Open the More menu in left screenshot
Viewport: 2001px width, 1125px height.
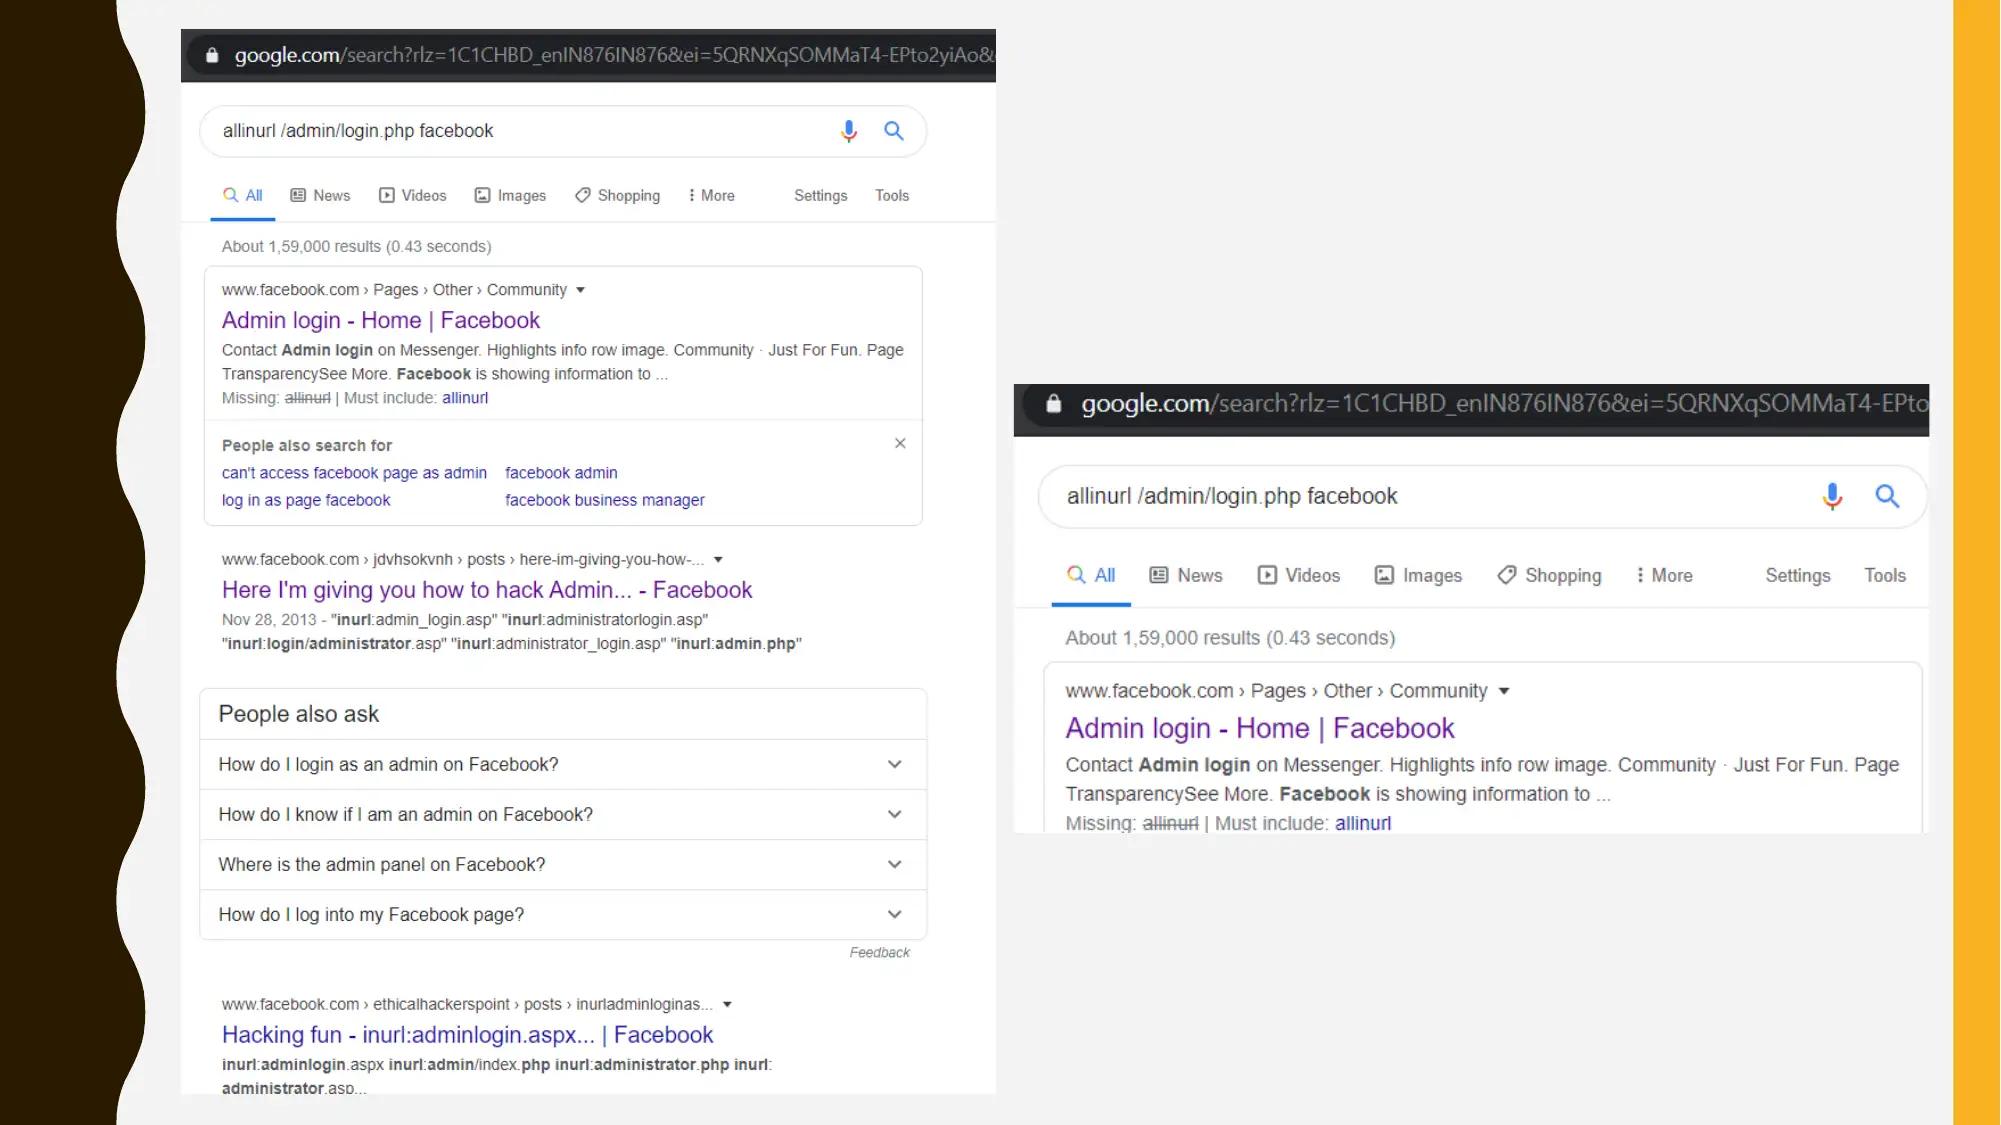(711, 195)
